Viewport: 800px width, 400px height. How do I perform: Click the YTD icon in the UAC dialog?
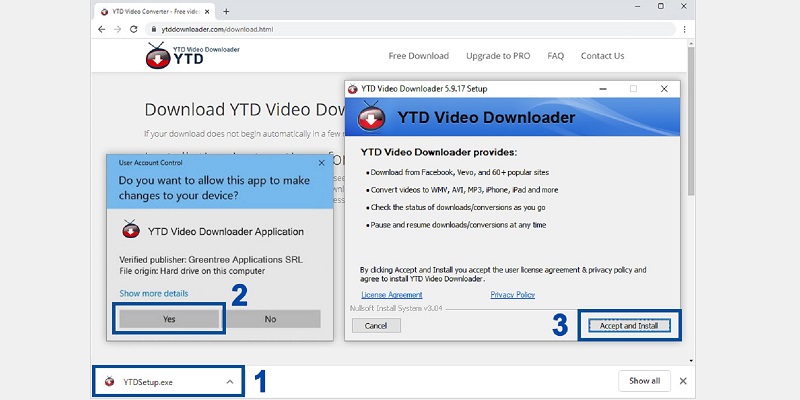pos(131,230)
